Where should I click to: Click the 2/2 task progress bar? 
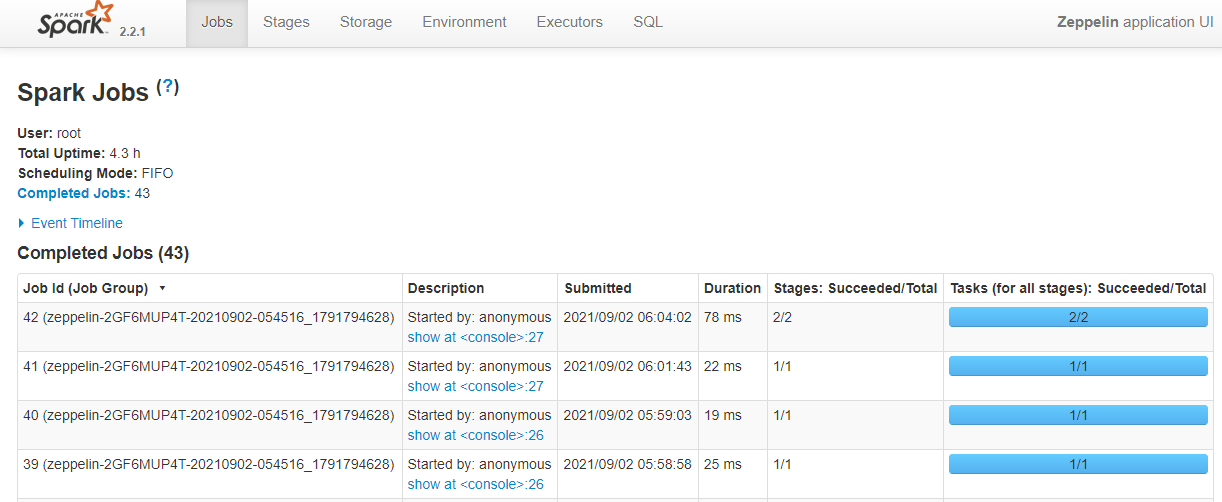point(1078,317)
